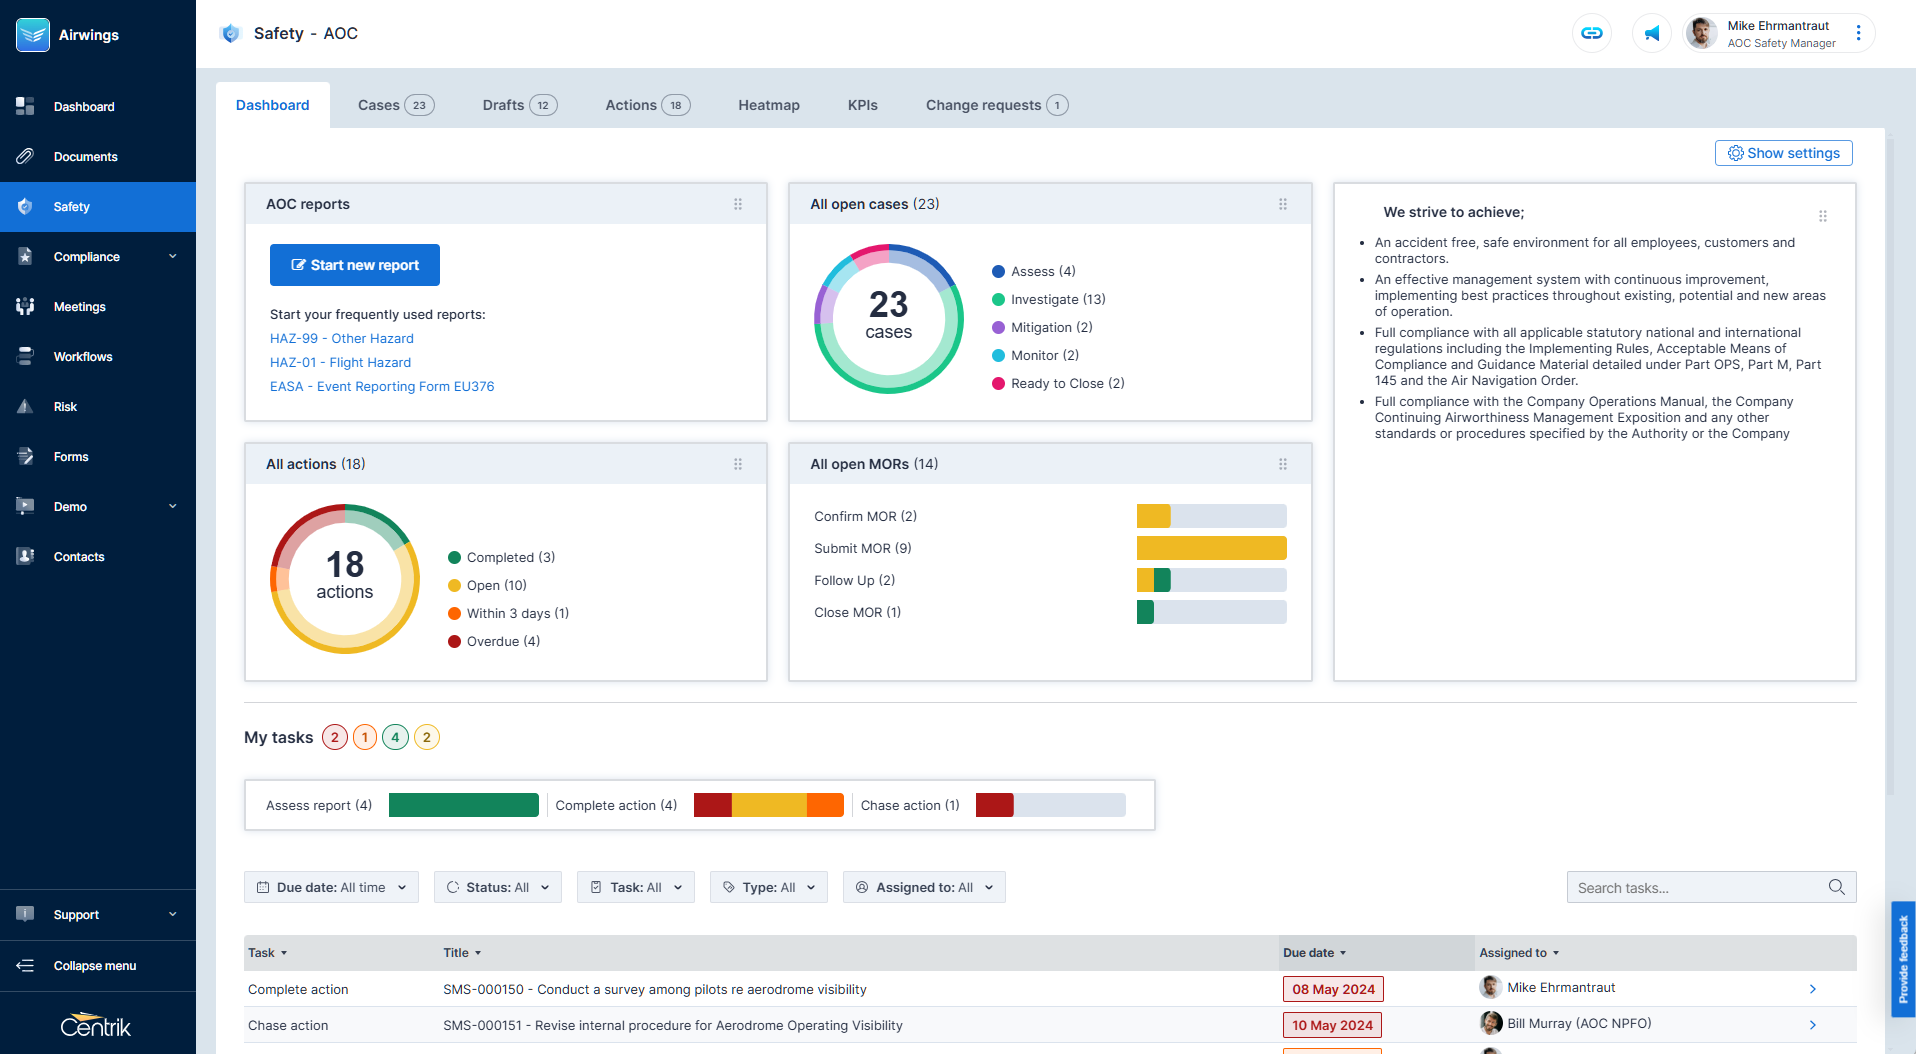Click the All actions widget drag handle
The width and height of the screenshot is (1916, 1054).
[x=738, y=464]
